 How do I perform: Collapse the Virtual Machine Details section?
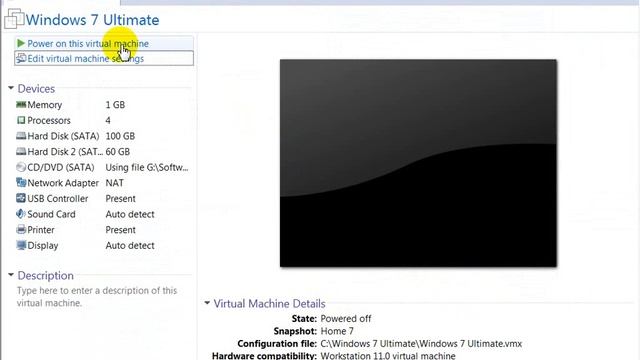207,303
